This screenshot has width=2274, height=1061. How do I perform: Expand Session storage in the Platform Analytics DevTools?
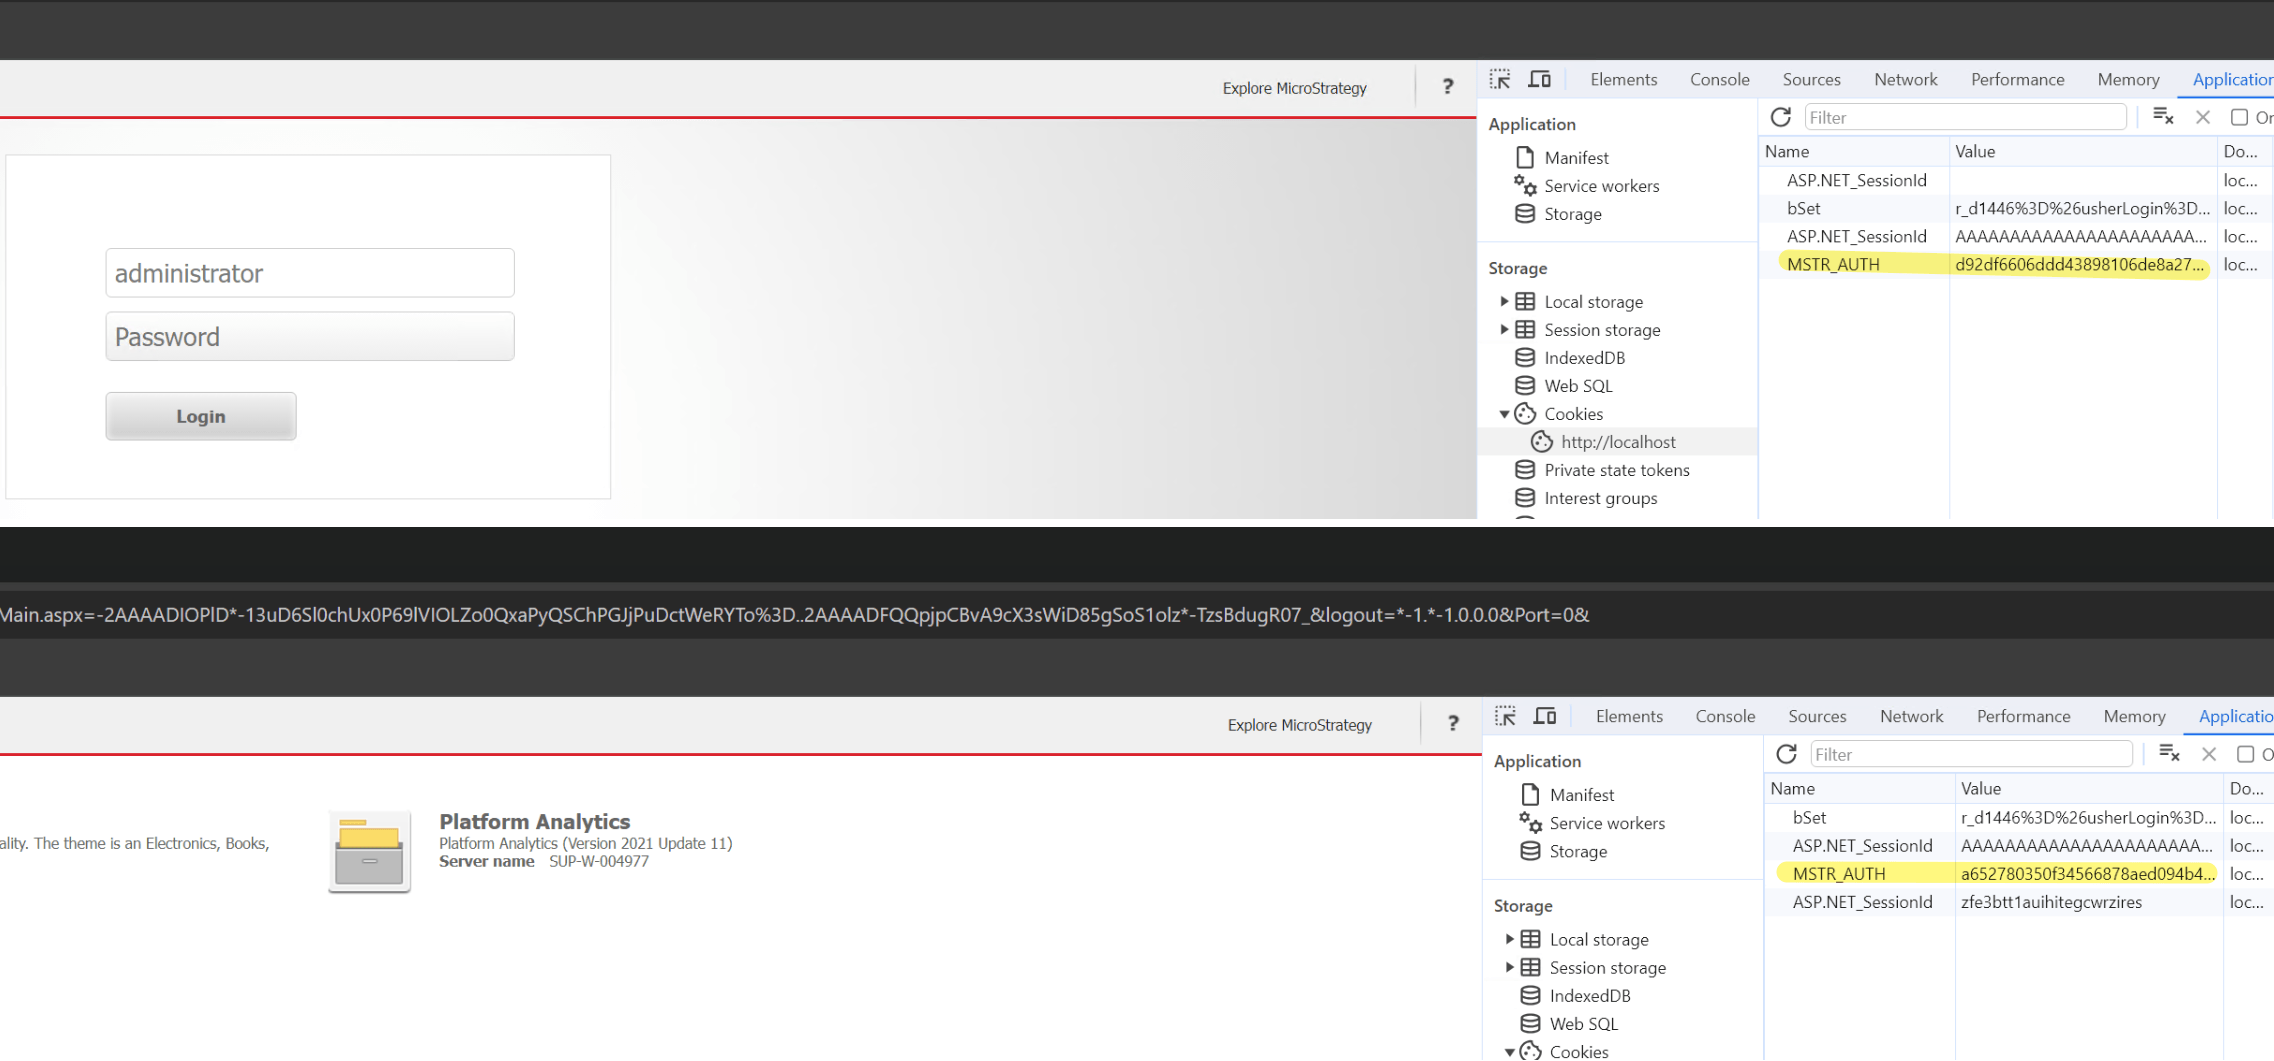coord(1509,967)
